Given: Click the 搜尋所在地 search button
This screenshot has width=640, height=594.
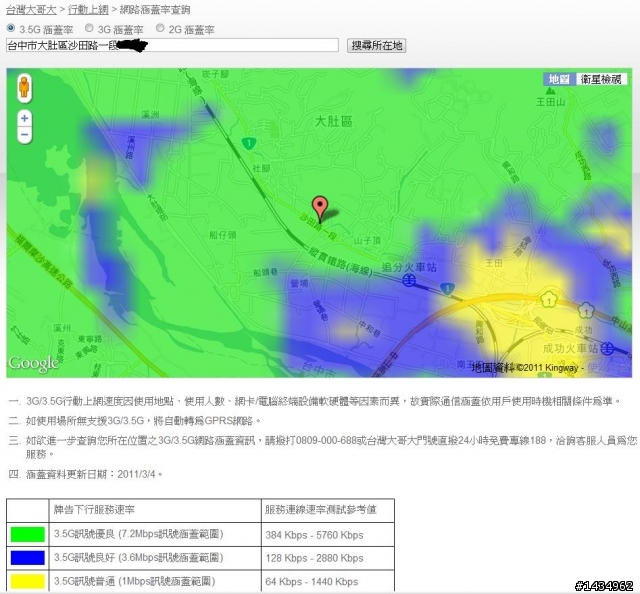Looking at the screenshot, I should coord(376,45).
